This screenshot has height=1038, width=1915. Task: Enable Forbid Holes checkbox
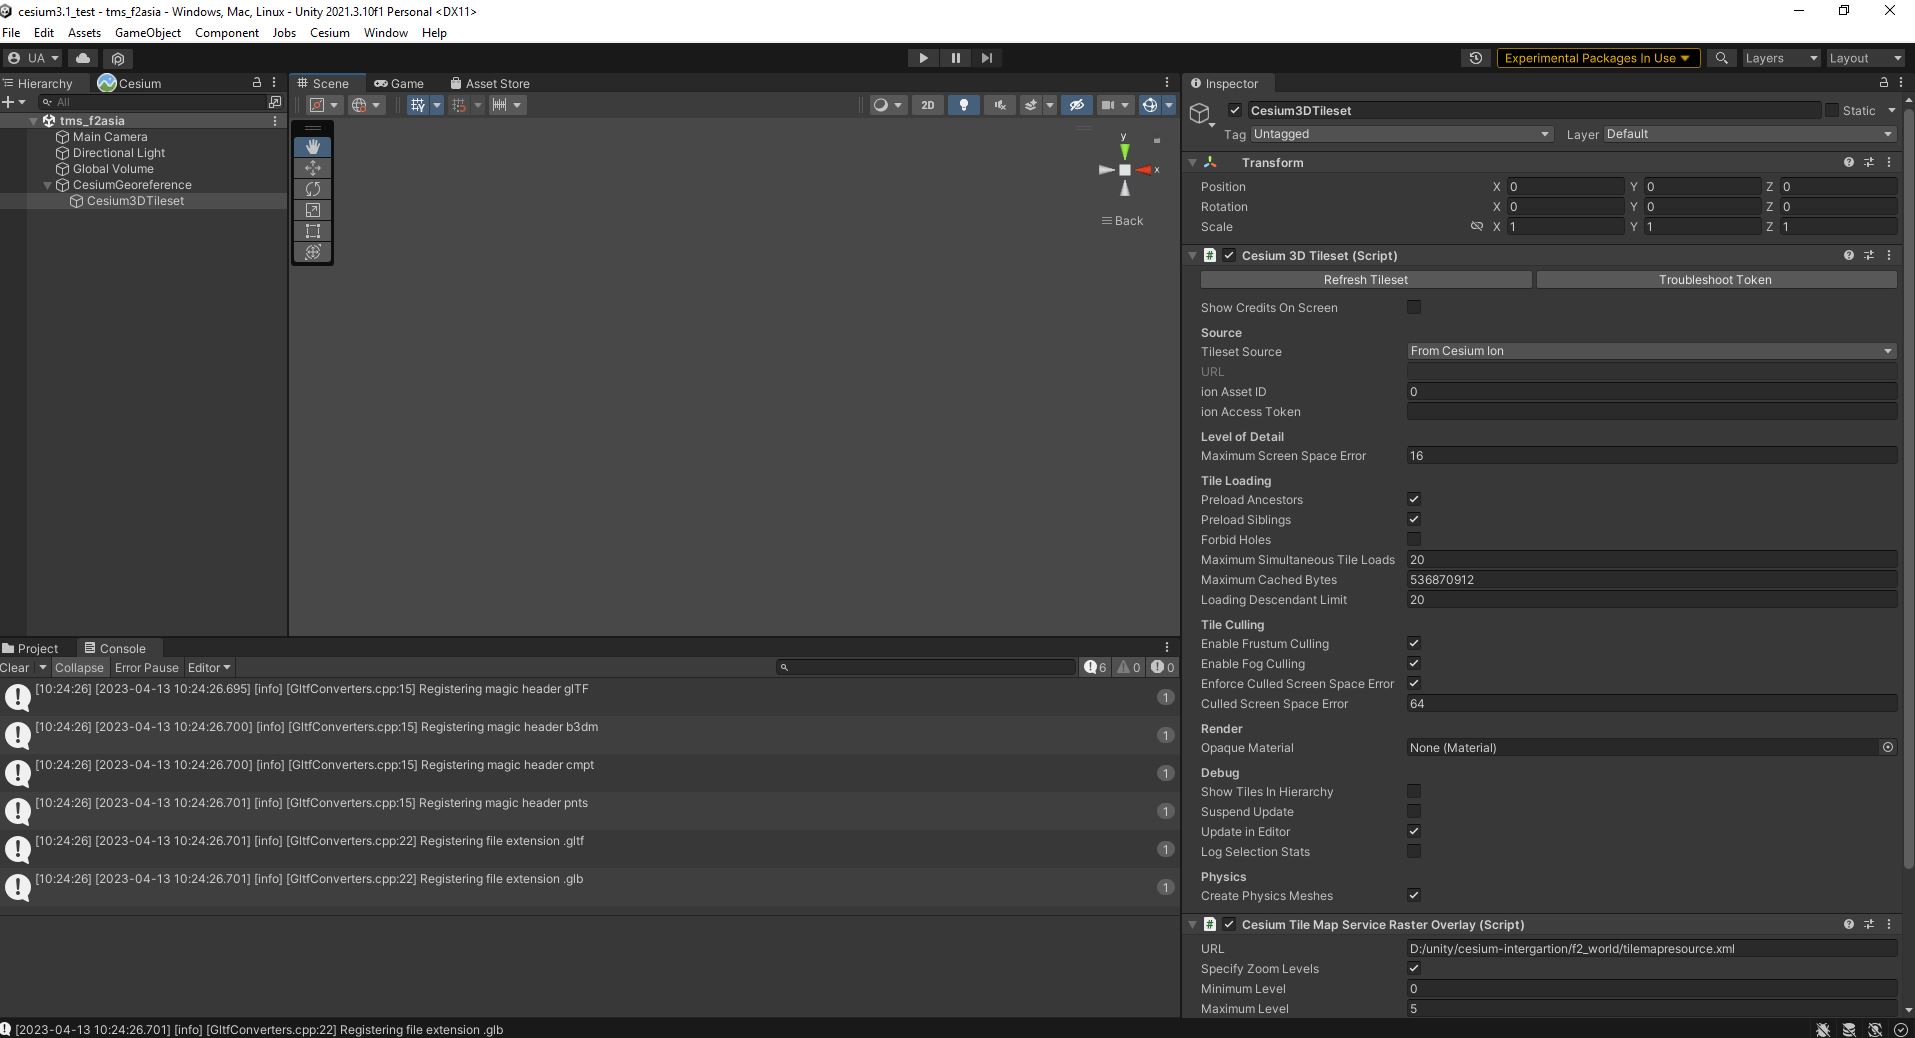[1414, 539]
